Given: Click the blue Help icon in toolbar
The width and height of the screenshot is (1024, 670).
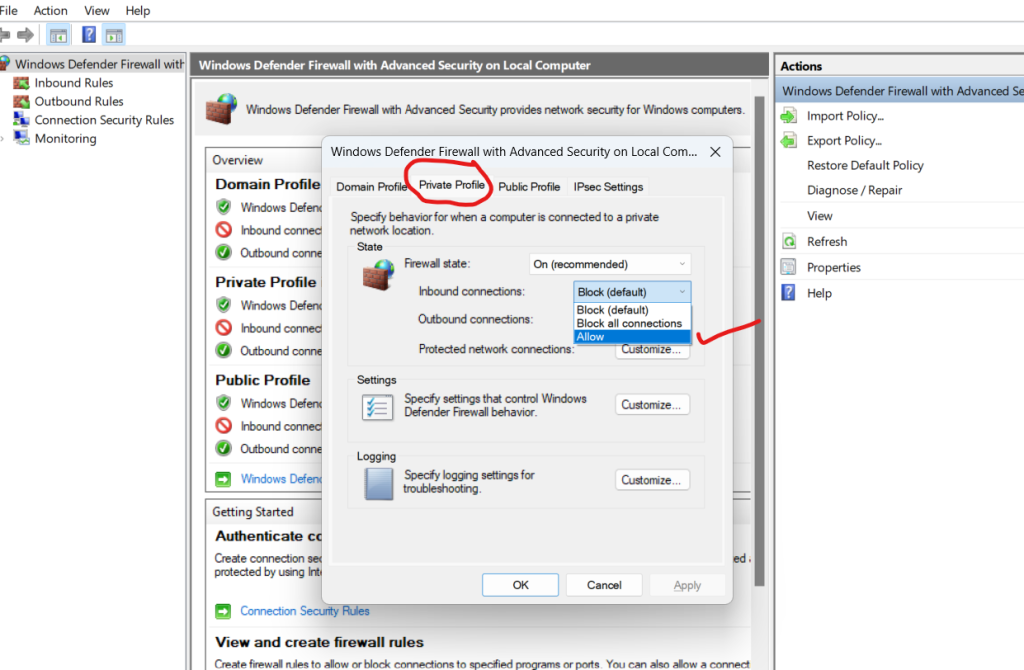Looking at the screenshot, I should (x=89, y=35).
